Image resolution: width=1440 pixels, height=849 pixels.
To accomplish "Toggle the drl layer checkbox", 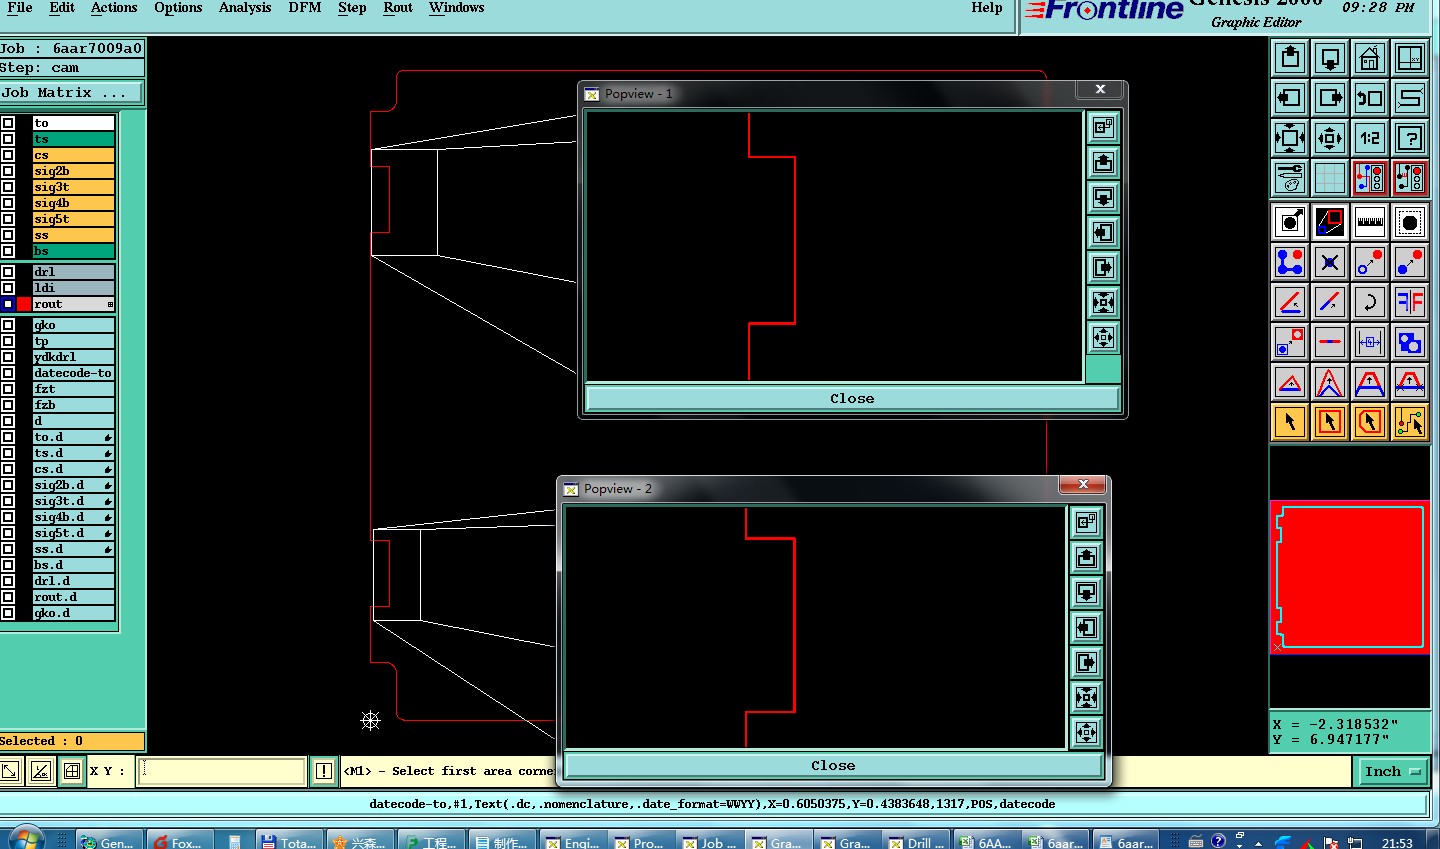I will (x=8, y=272).
